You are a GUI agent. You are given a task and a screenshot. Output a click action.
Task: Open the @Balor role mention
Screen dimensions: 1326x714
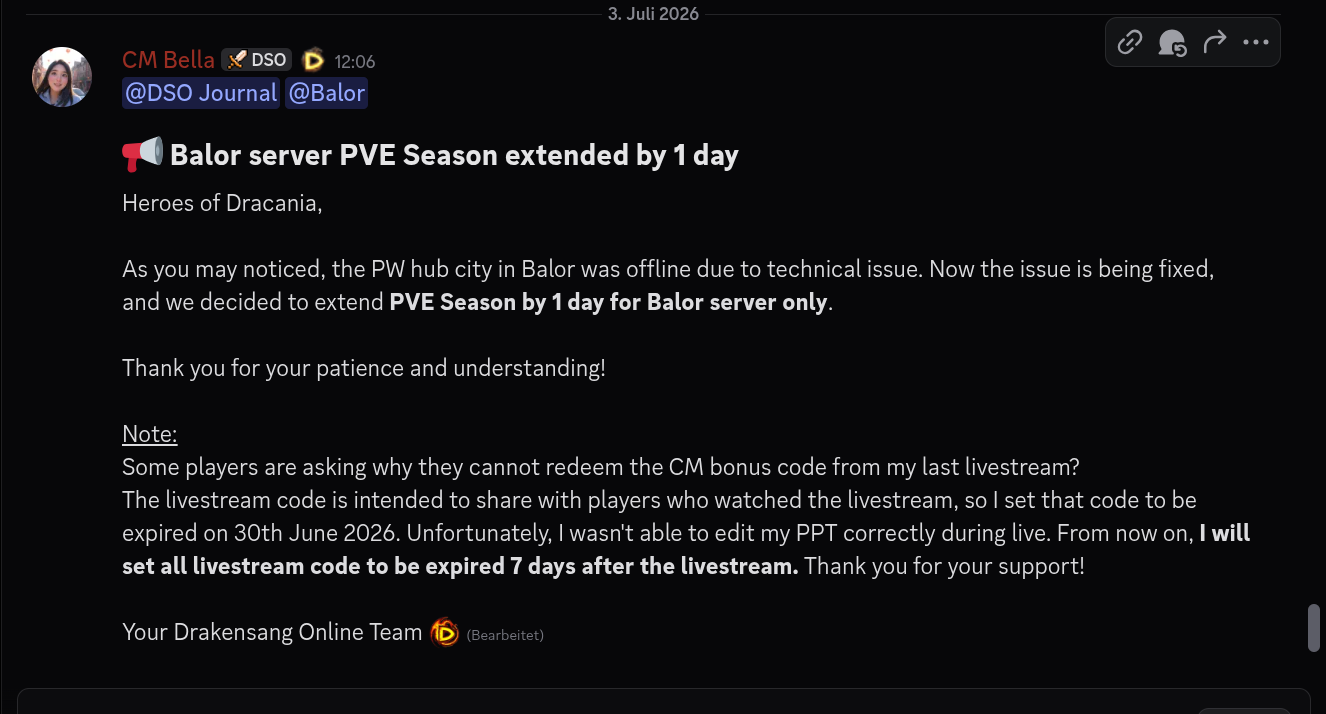327,94
